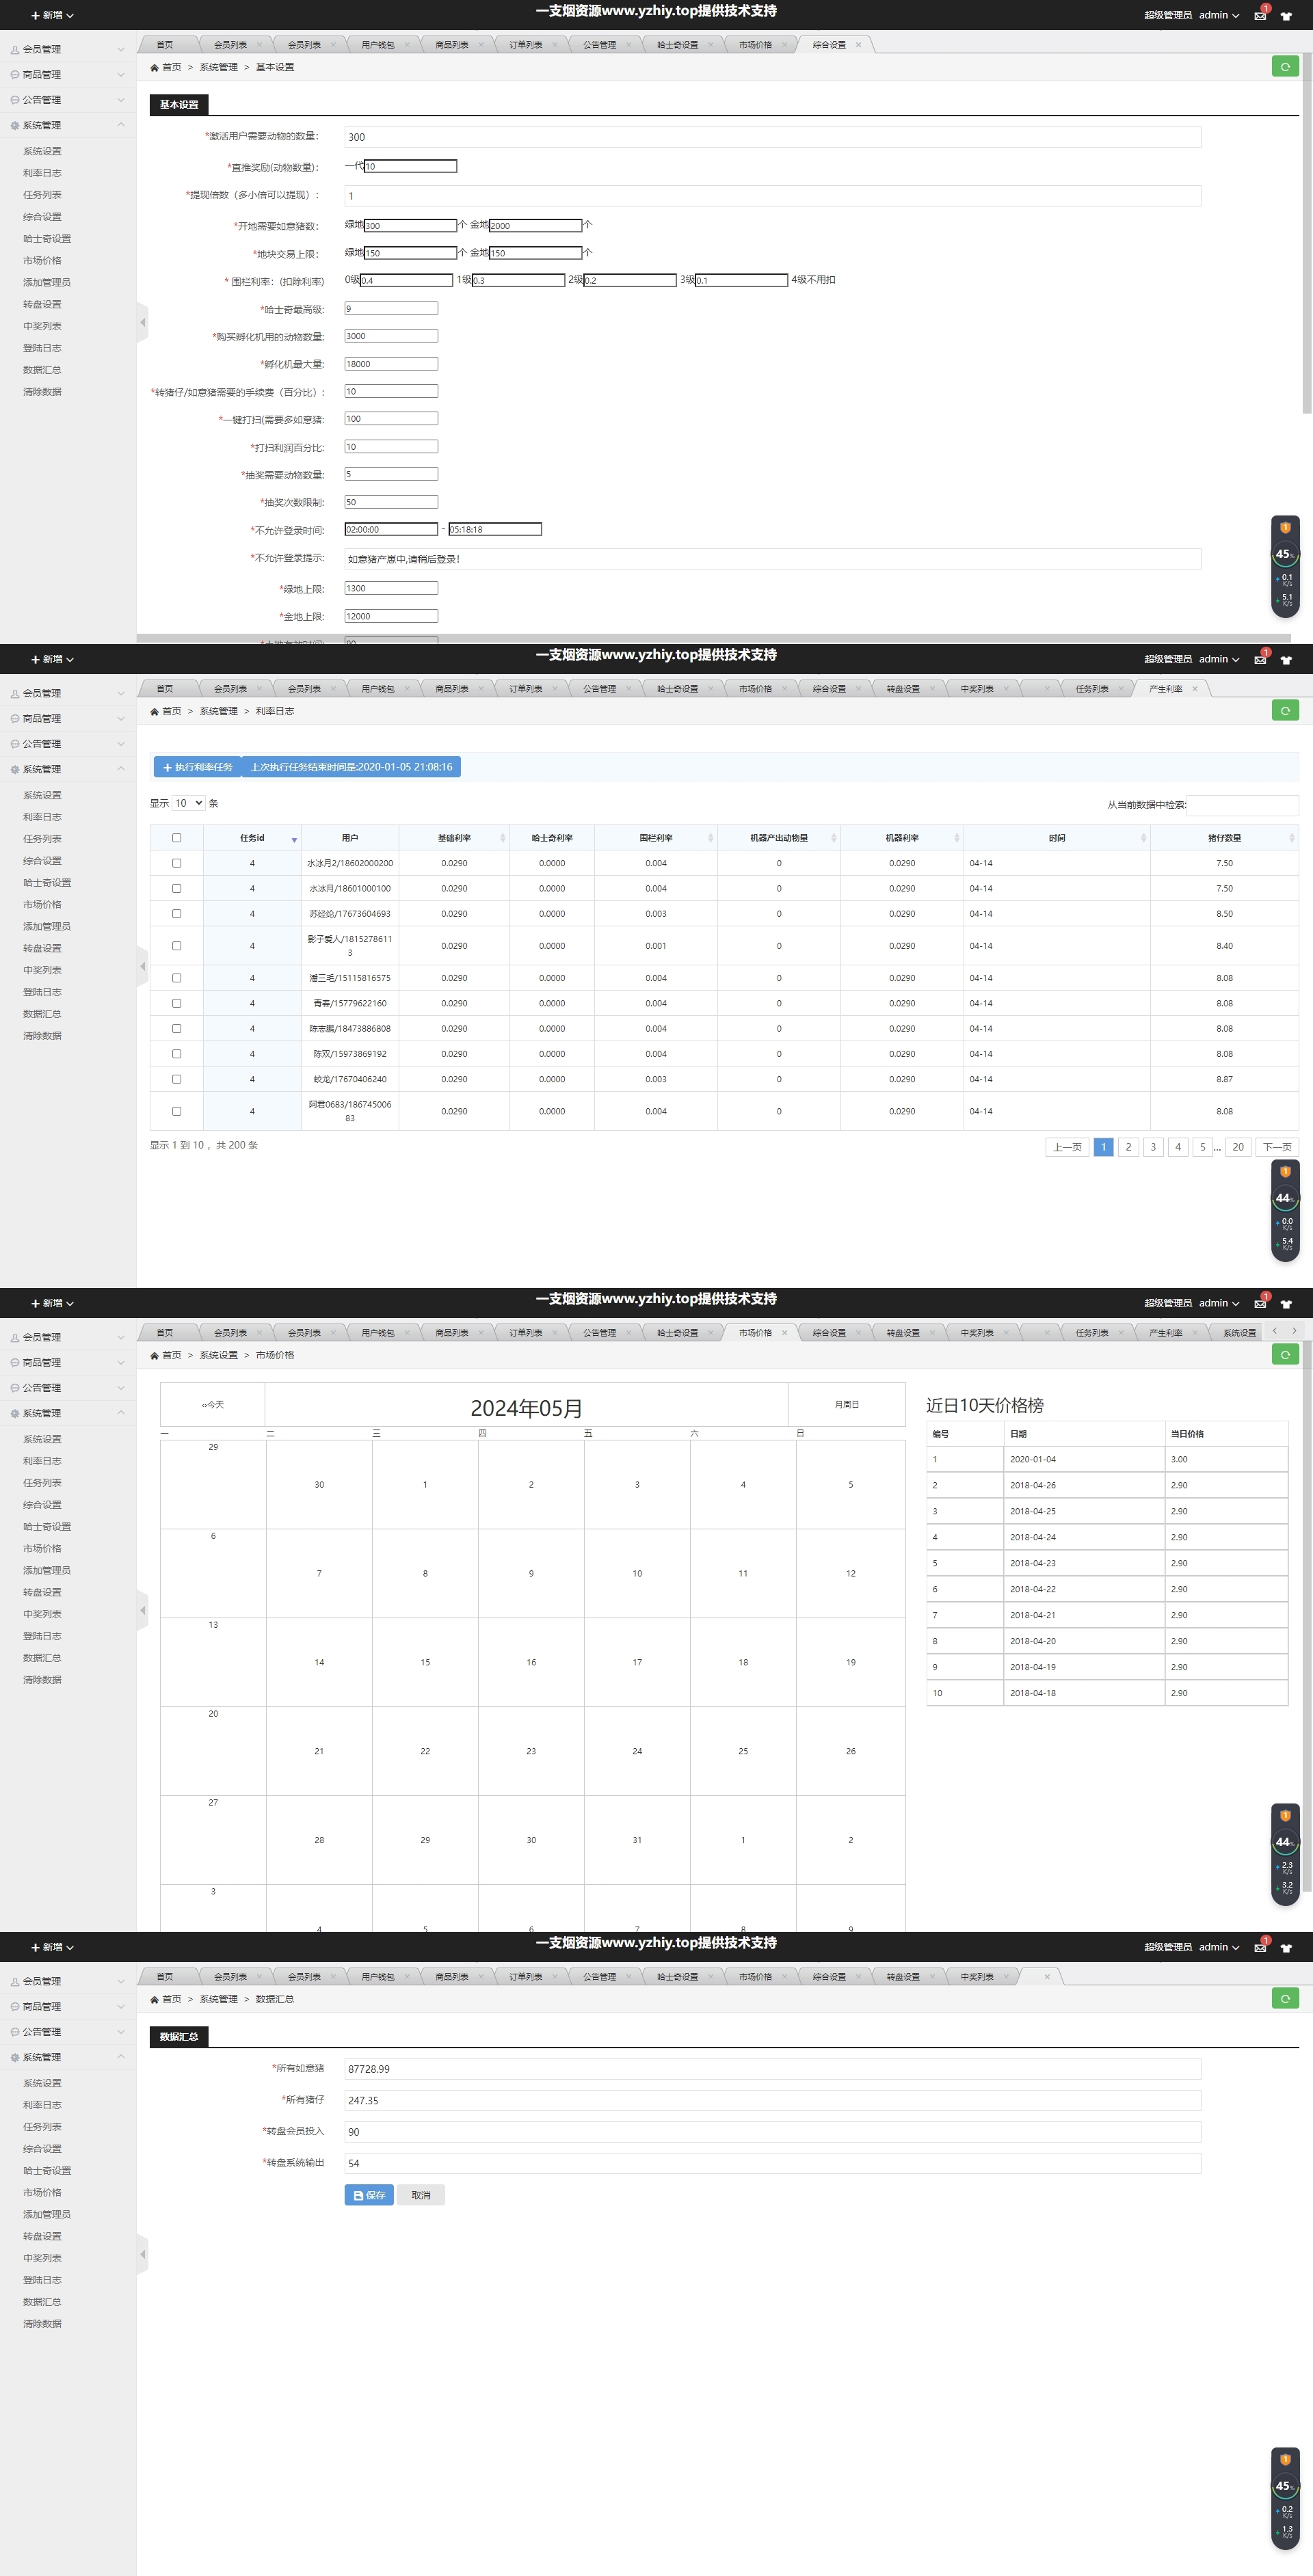Expand 商品管理 in 利率日志 page sidebar
The width and height of the screenshot is (1313, 2576).
pyautogui.click(x=68, y=718)
